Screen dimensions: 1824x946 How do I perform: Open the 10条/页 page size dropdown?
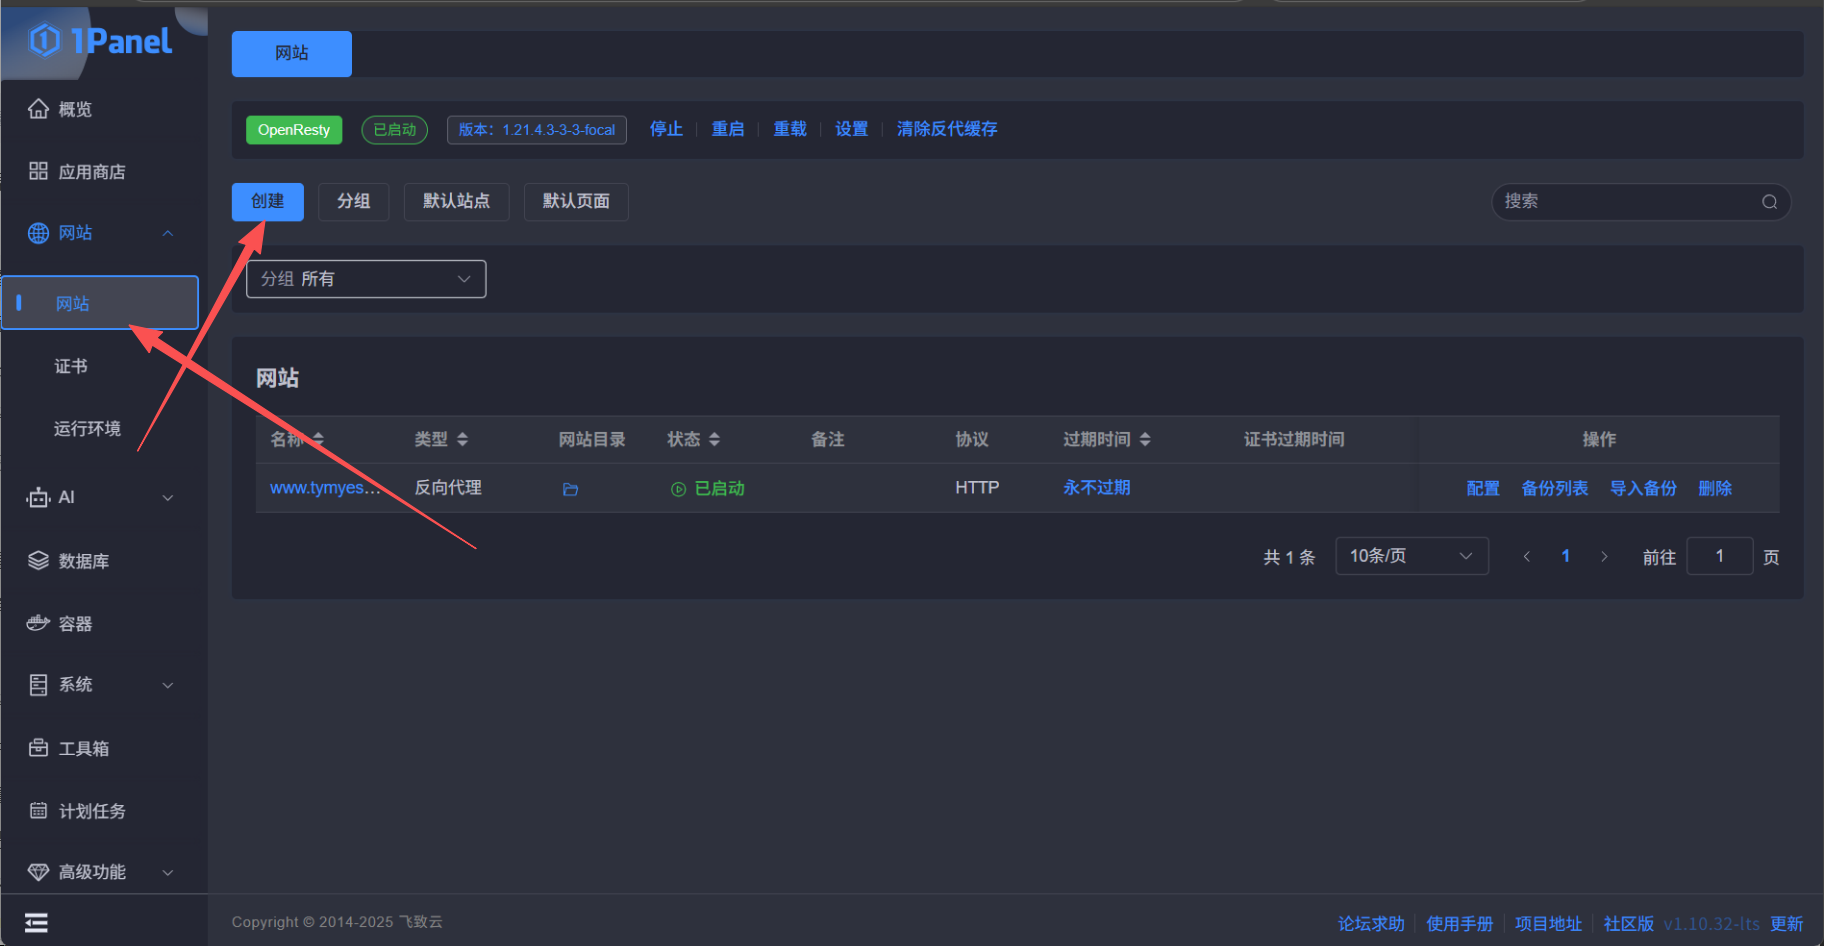point(1411,556)
